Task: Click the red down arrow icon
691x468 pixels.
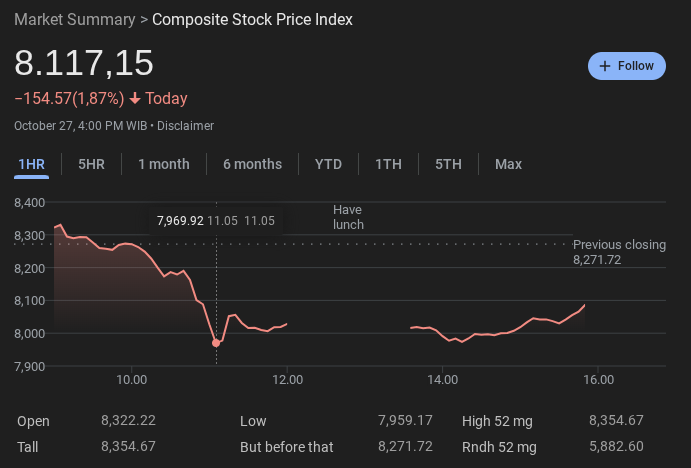Action: pyautogui.click(x=135, y=98)
